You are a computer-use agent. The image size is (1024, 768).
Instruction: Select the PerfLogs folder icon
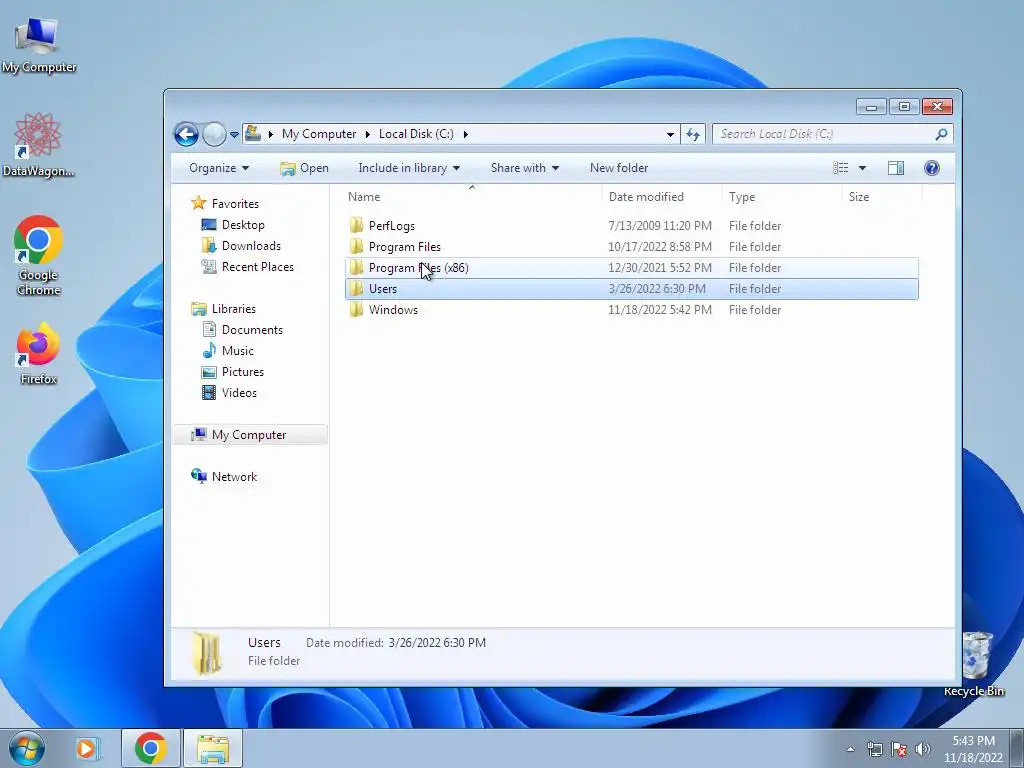(x=356, y=225)
